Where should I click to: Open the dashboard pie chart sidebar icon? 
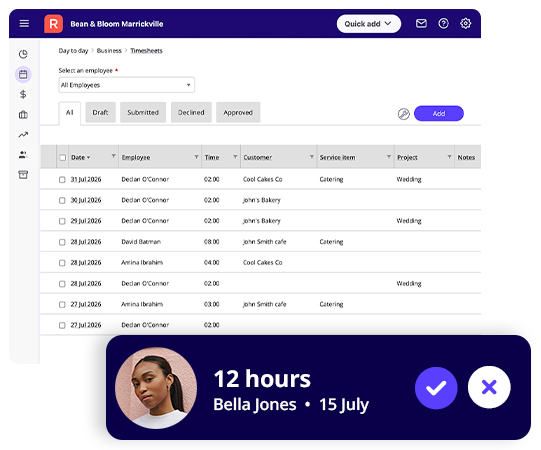coord(23,54)
